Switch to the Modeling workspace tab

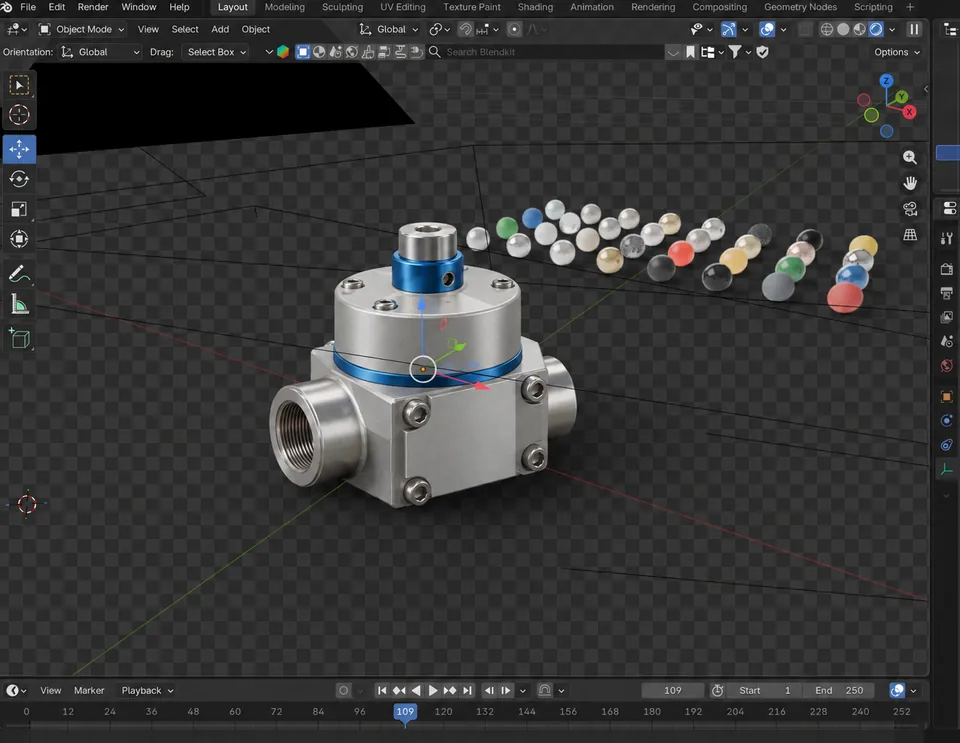coord(284,7)
